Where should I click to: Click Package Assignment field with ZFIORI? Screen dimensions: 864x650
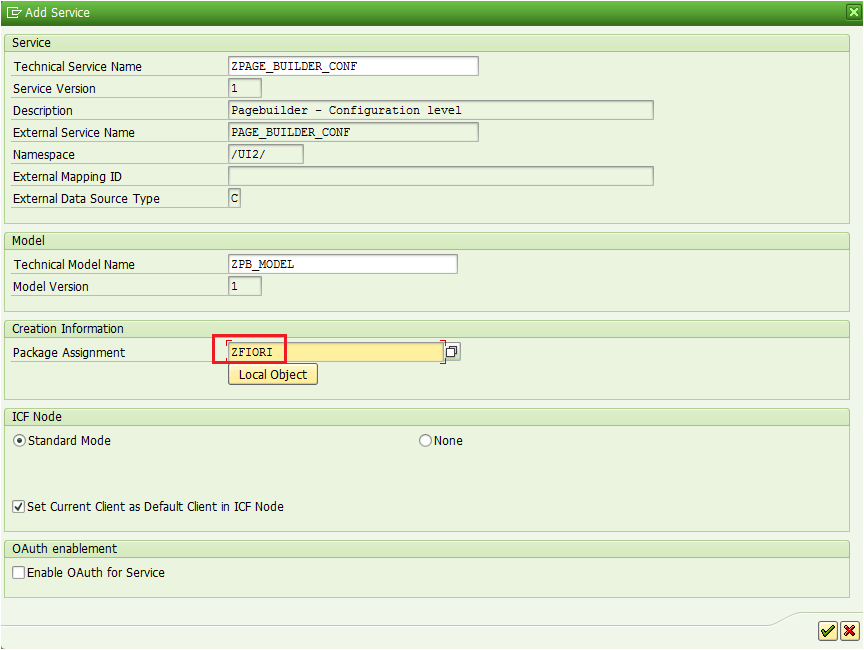336,353
